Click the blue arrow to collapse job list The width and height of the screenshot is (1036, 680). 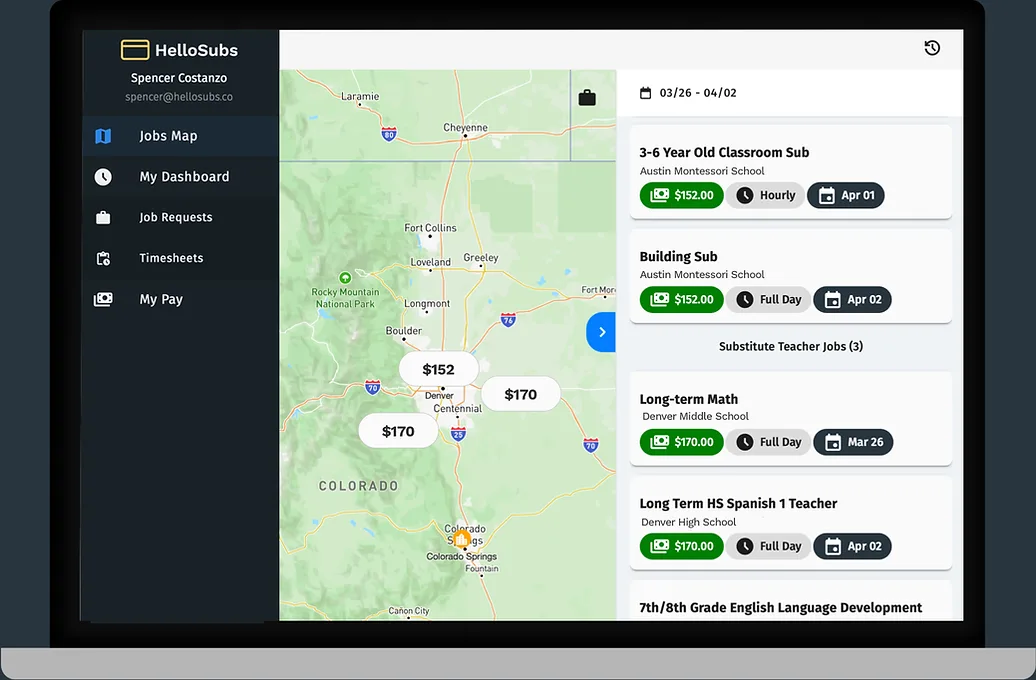tap(601, 332)
